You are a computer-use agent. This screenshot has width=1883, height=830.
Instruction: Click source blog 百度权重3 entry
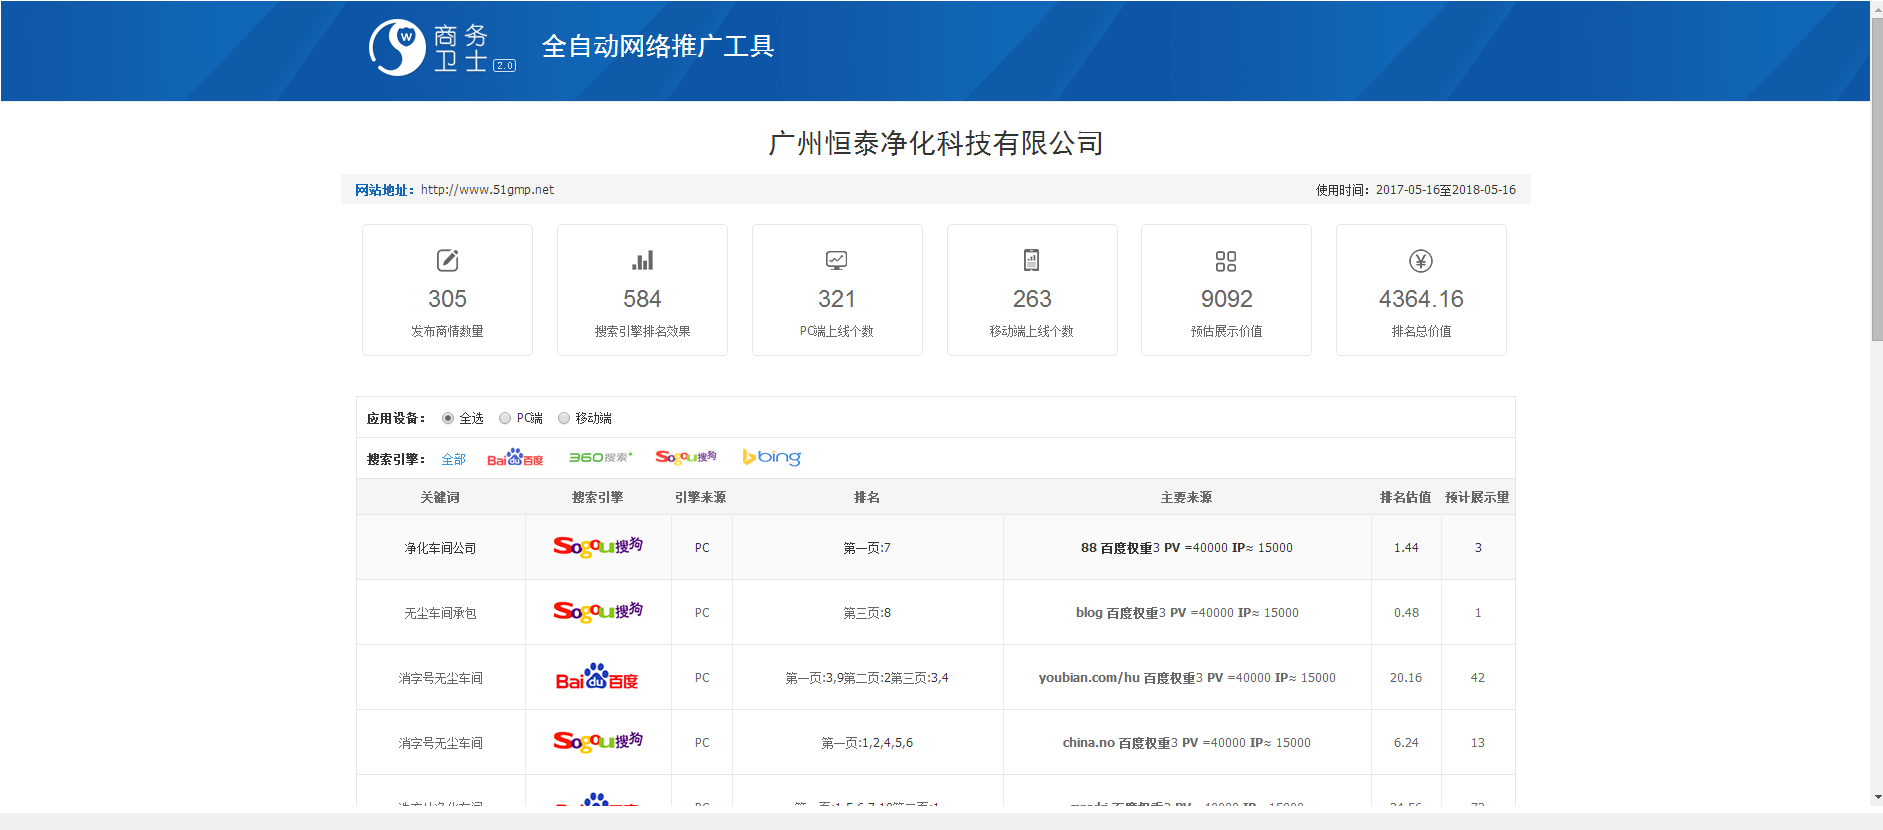(x=1187, y=613)
